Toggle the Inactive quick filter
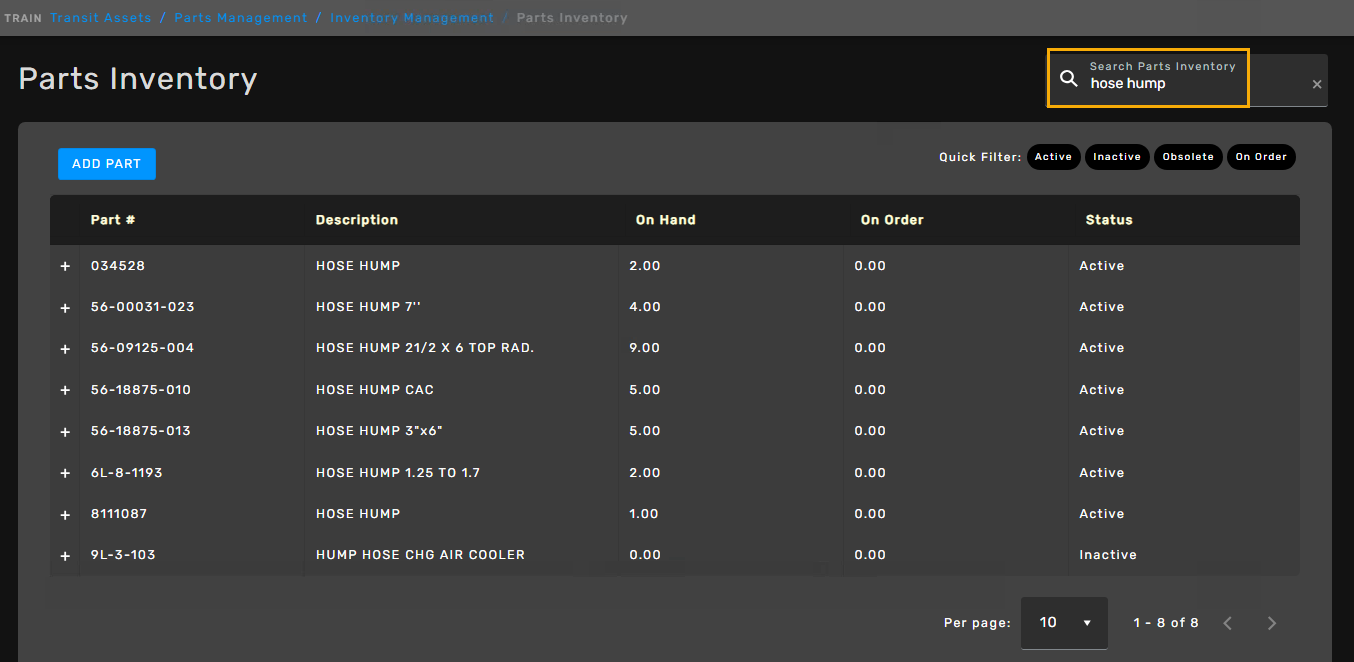This screenshot has width=1354, height=662. 1116,157
